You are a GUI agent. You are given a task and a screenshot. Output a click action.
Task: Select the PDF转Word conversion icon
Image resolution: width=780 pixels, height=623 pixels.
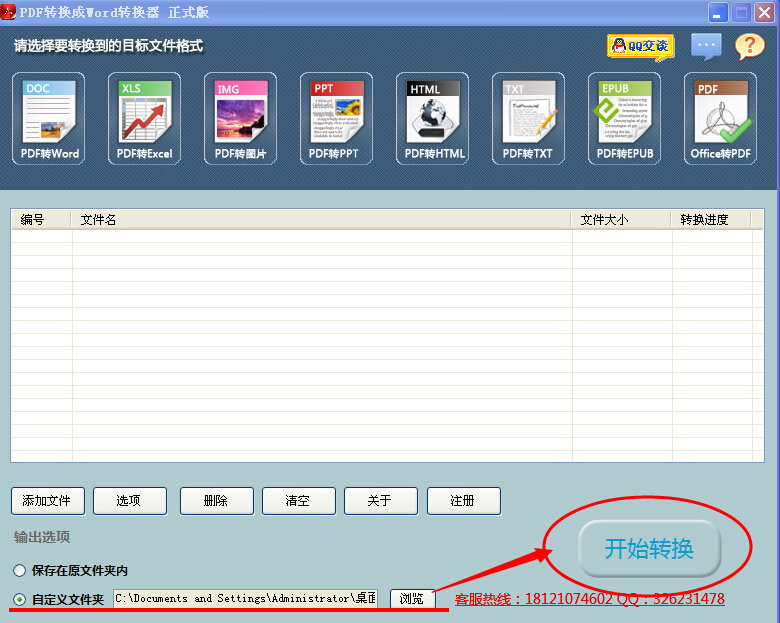pyautogui.click(x=50, y=119)
